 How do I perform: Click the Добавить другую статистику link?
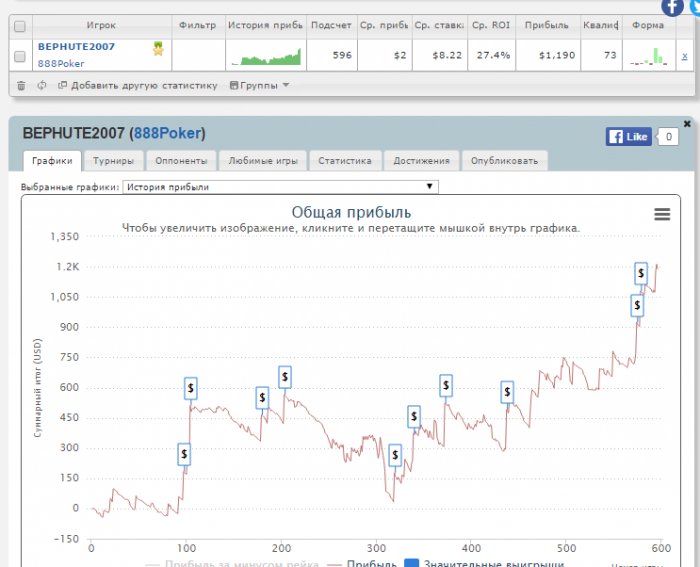(138, 86)
